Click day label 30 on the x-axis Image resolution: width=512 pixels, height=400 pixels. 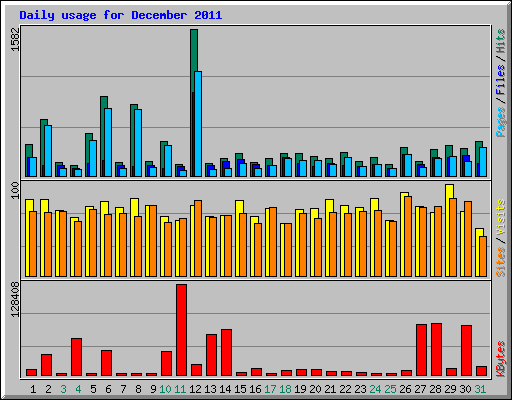465,389
